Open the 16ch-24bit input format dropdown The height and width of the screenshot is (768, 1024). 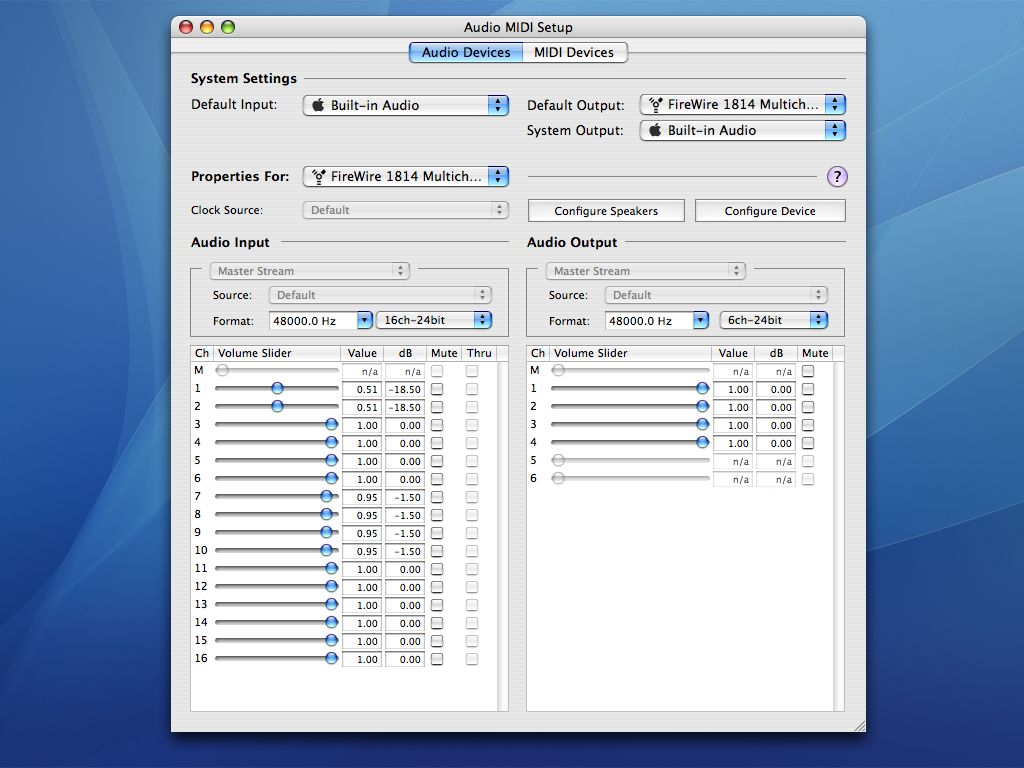pyautogui.click(x=434, y=320)
